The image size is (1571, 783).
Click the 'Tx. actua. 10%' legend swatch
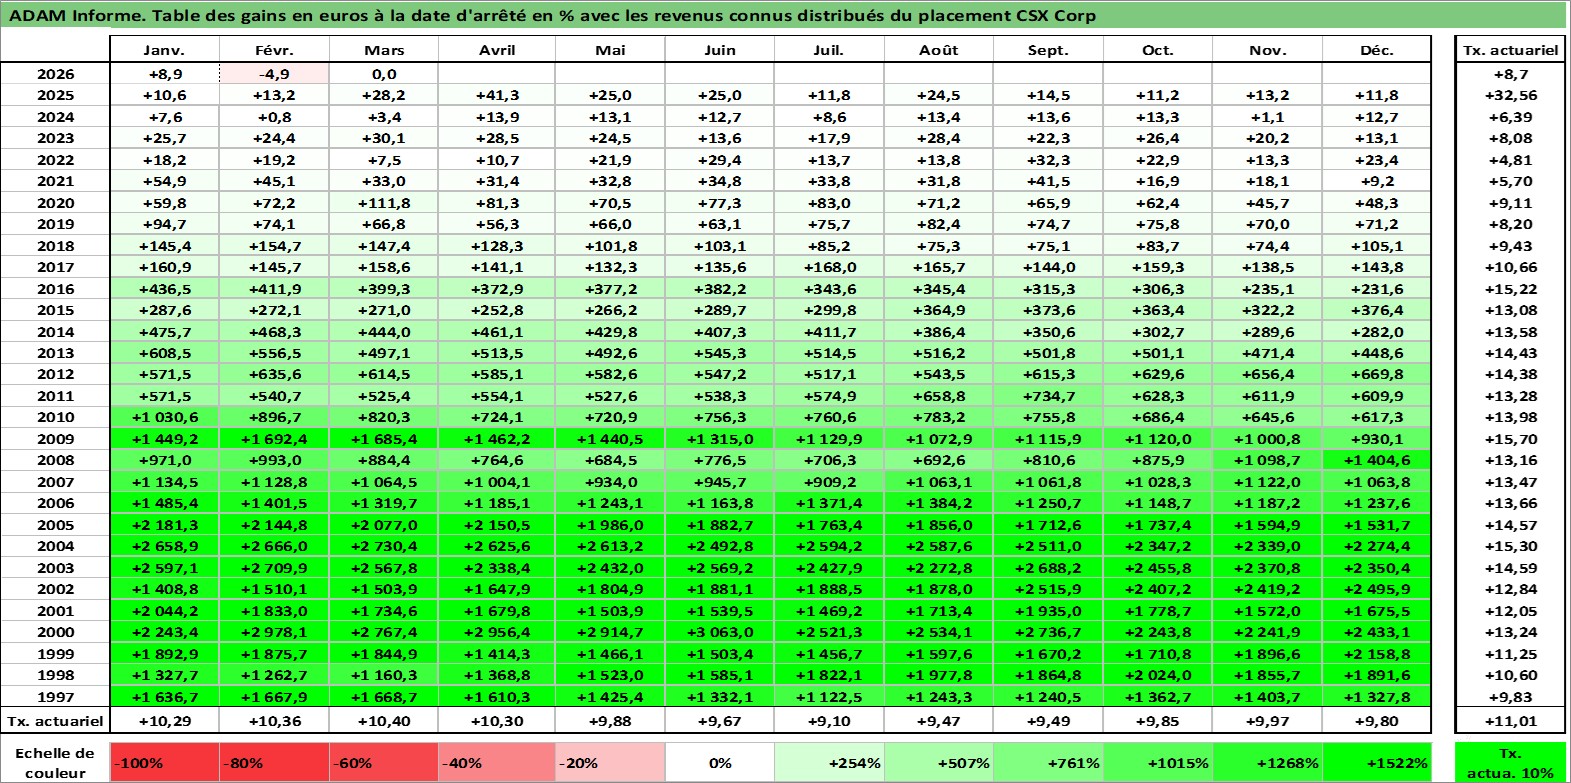tap(1511, 762)
